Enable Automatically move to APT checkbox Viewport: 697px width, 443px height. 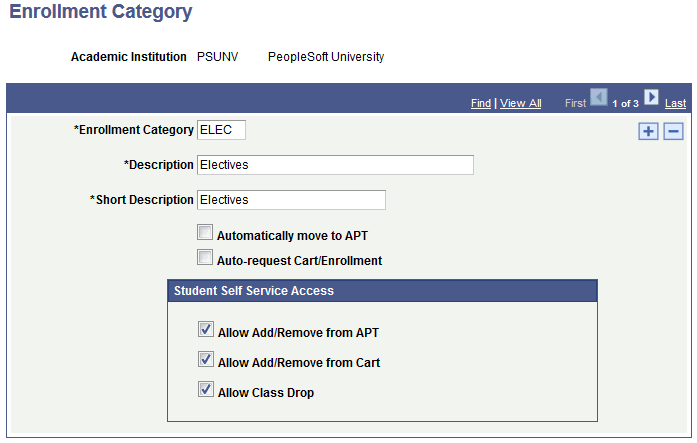coord(205,233)
